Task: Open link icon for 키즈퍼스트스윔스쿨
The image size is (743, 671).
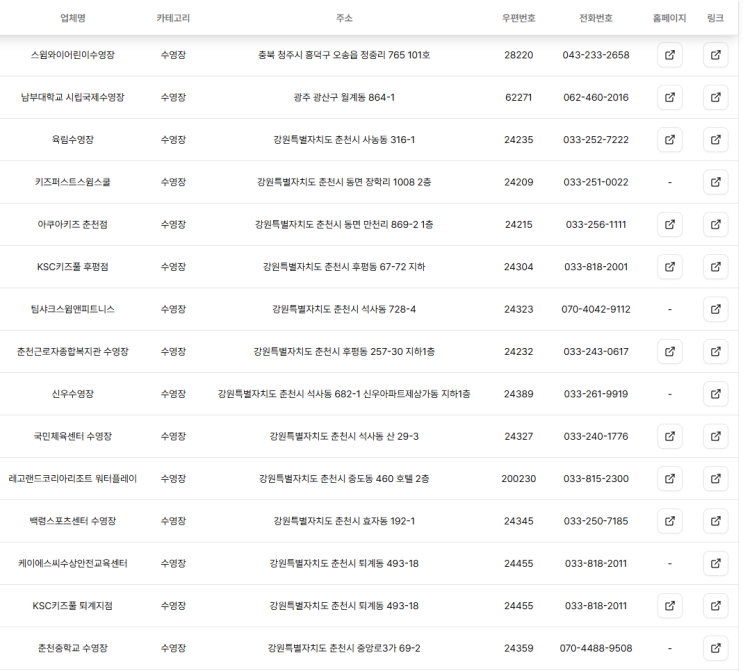Action: (716, 182)
